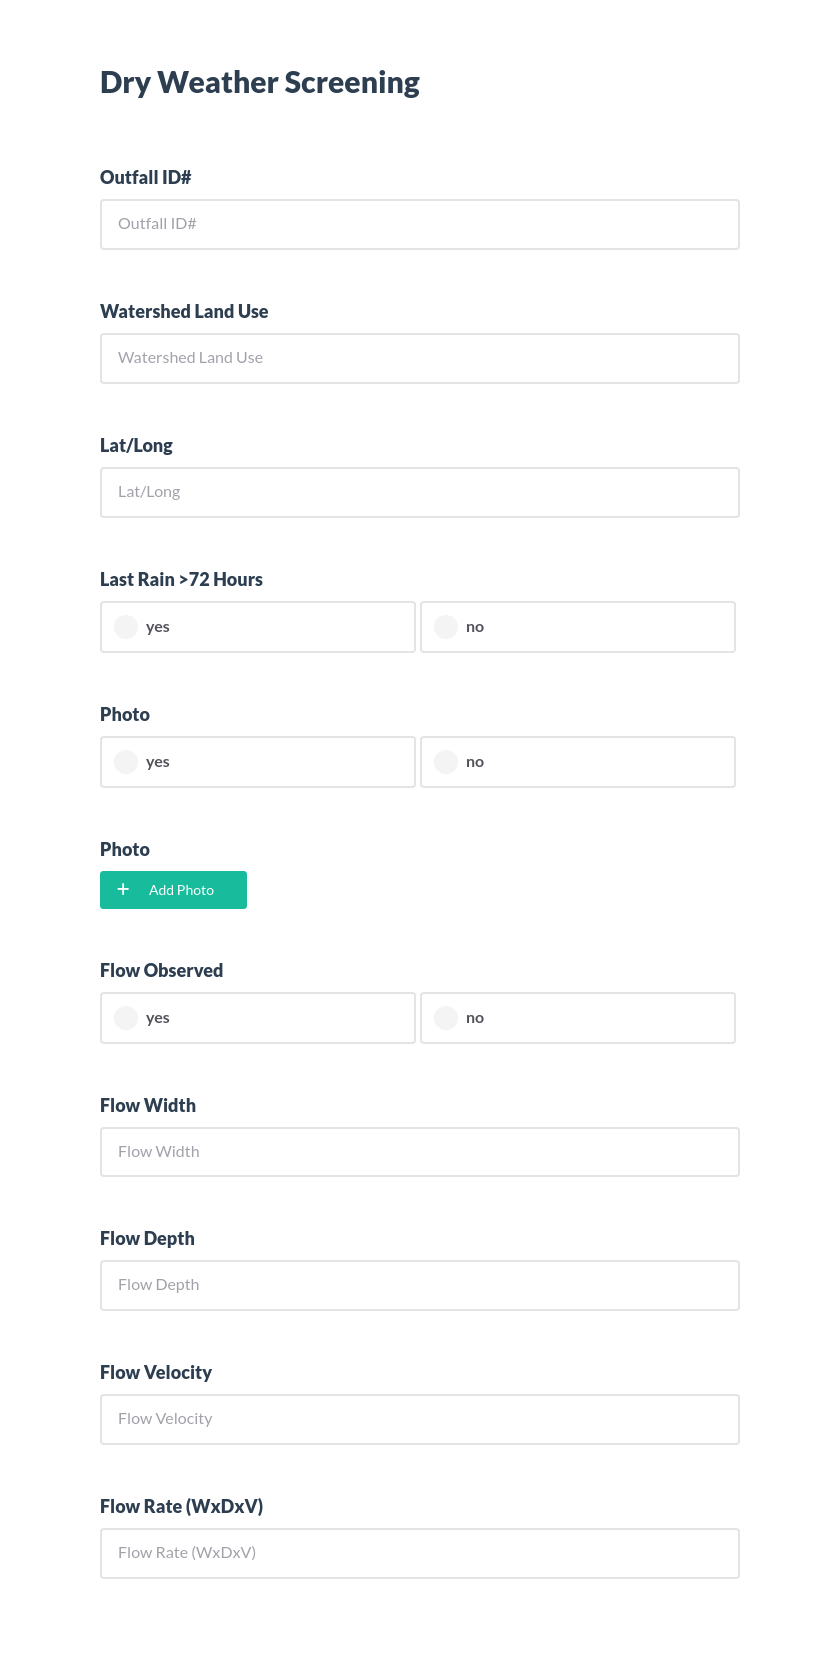Click inside the Flow Velocity field

click(x=420, y=1418)
